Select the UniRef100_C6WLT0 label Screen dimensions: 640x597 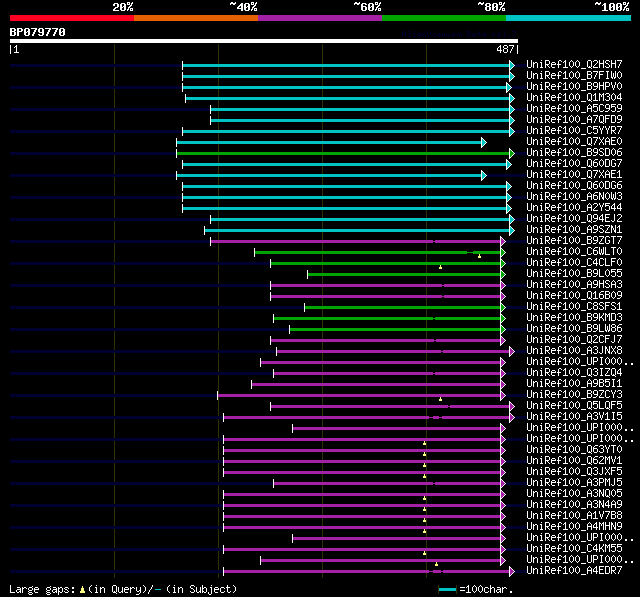pyautogui.click(x=574, y=252)
